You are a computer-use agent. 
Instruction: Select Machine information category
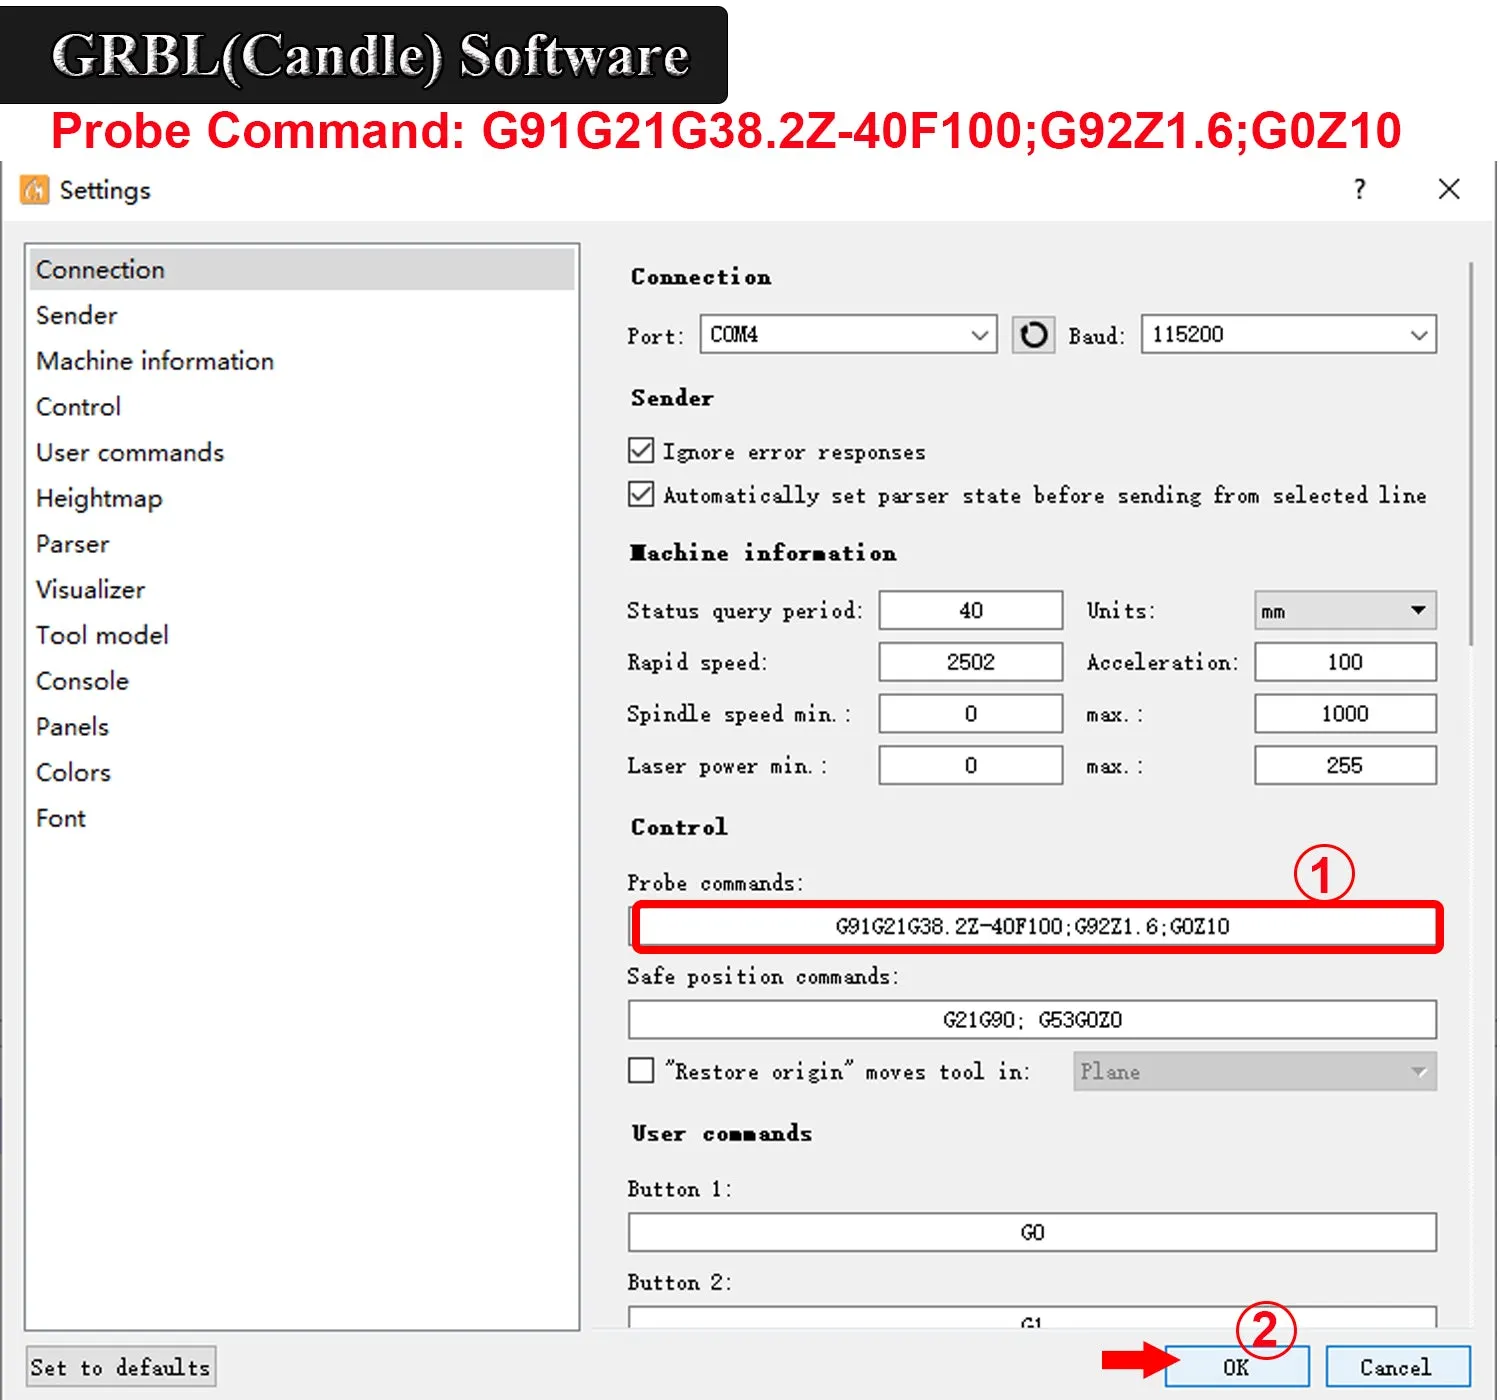pos(300,361)
